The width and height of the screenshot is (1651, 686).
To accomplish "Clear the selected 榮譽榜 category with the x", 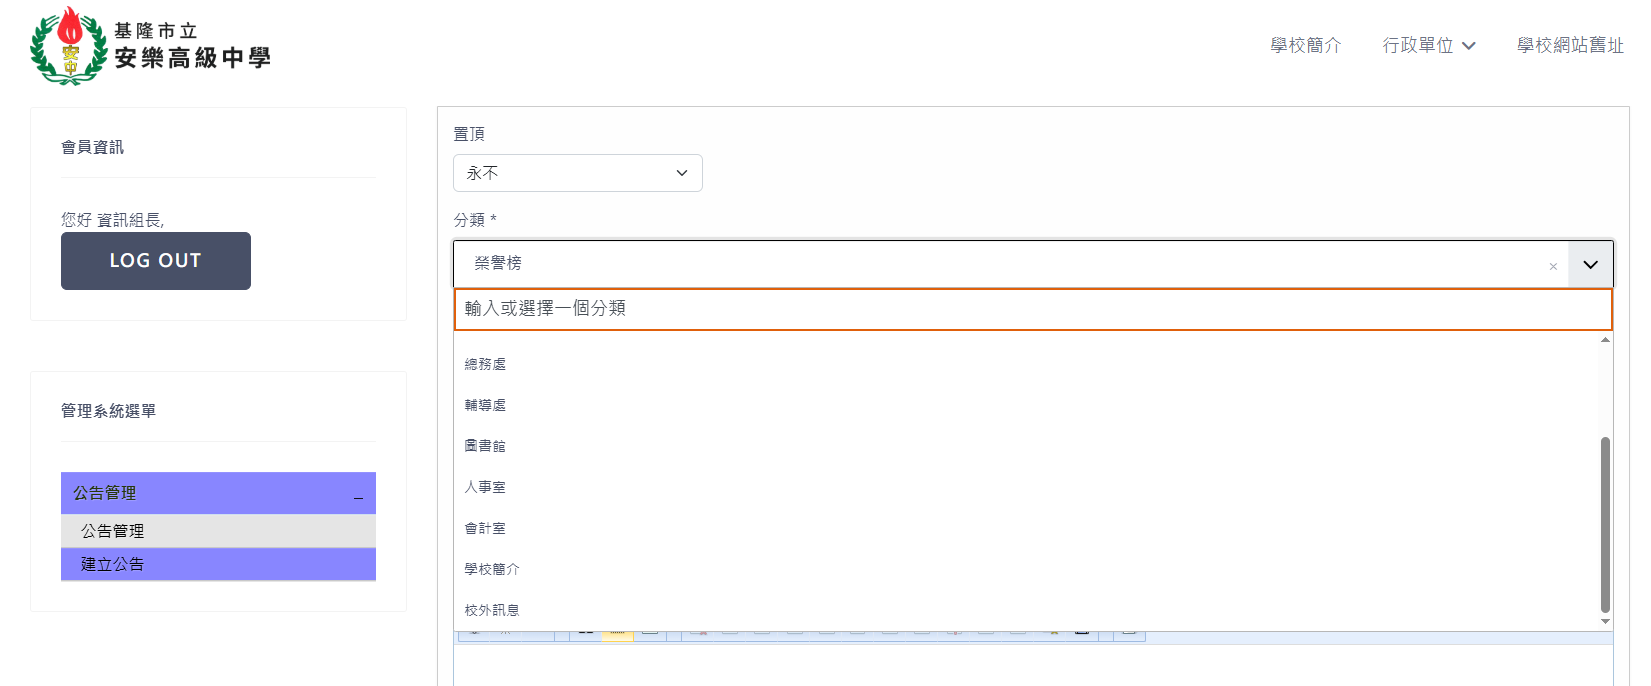I will pos(1553,266).
